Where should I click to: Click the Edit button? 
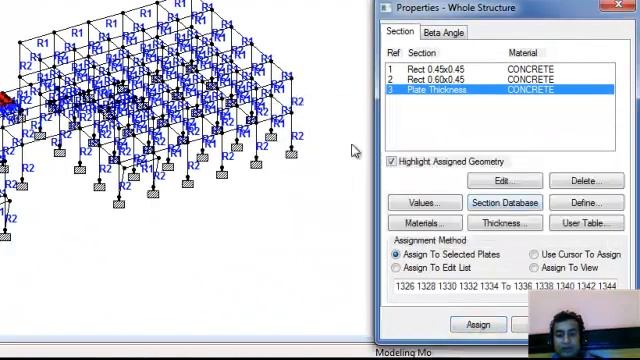(505, 181)
